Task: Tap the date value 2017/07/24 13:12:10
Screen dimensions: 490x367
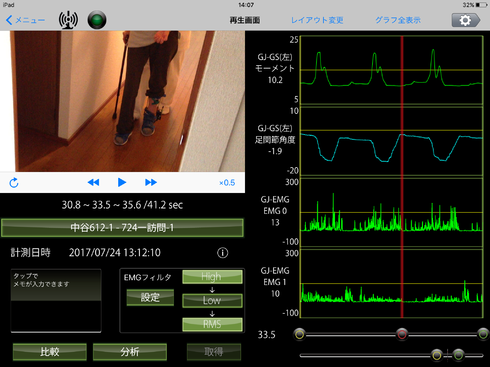Action: point(115,253)
